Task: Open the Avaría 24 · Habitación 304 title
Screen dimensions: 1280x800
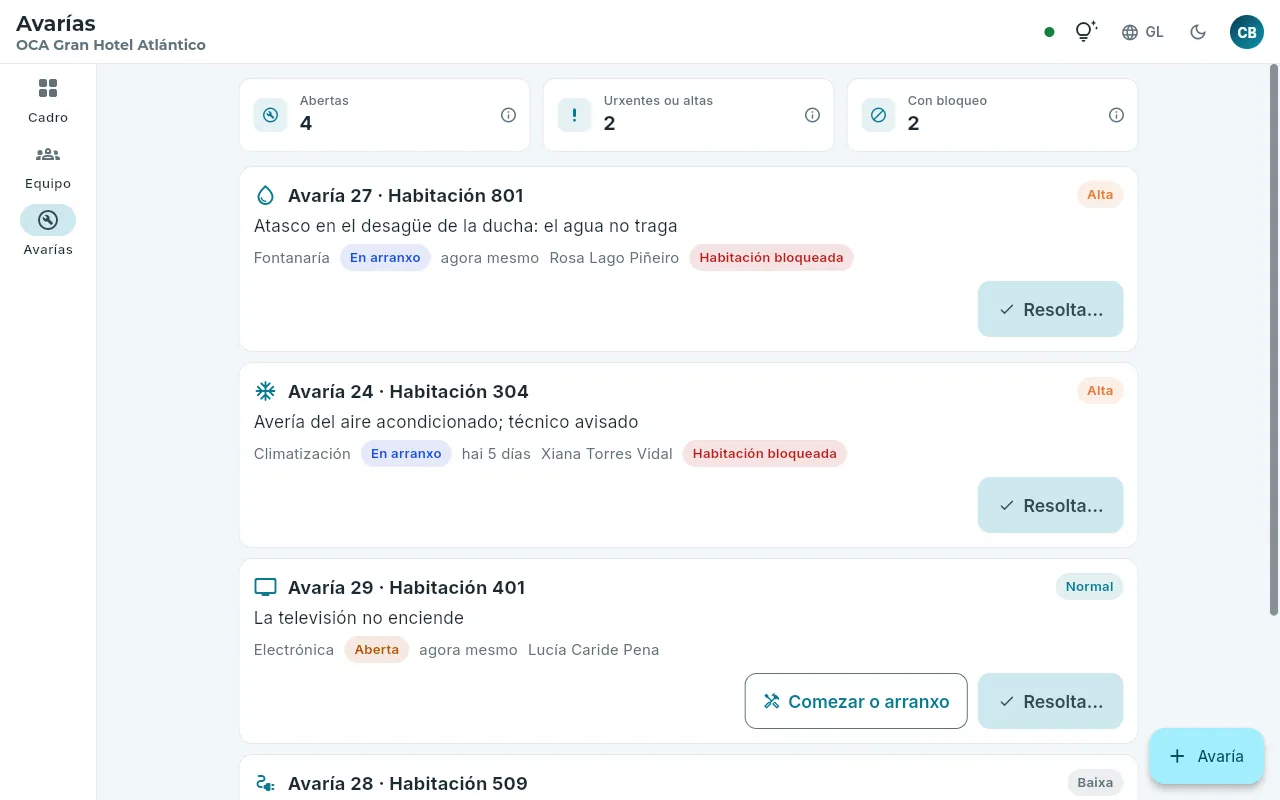Action: point(408,391)
